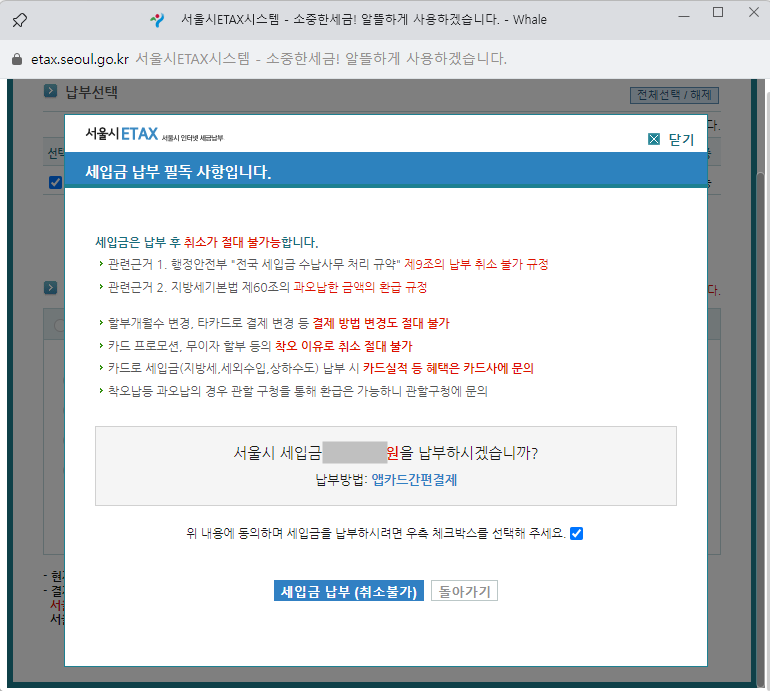Maximize the Whale browser window
770x691 pixels.
[x=718, y=13]
